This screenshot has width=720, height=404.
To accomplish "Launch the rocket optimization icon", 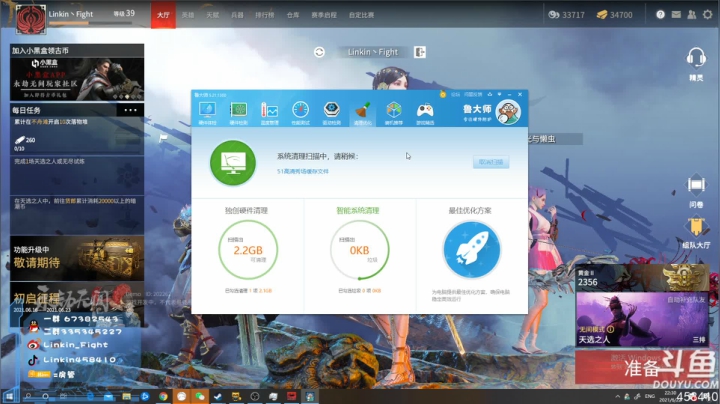I will click(x=472, y=250).
